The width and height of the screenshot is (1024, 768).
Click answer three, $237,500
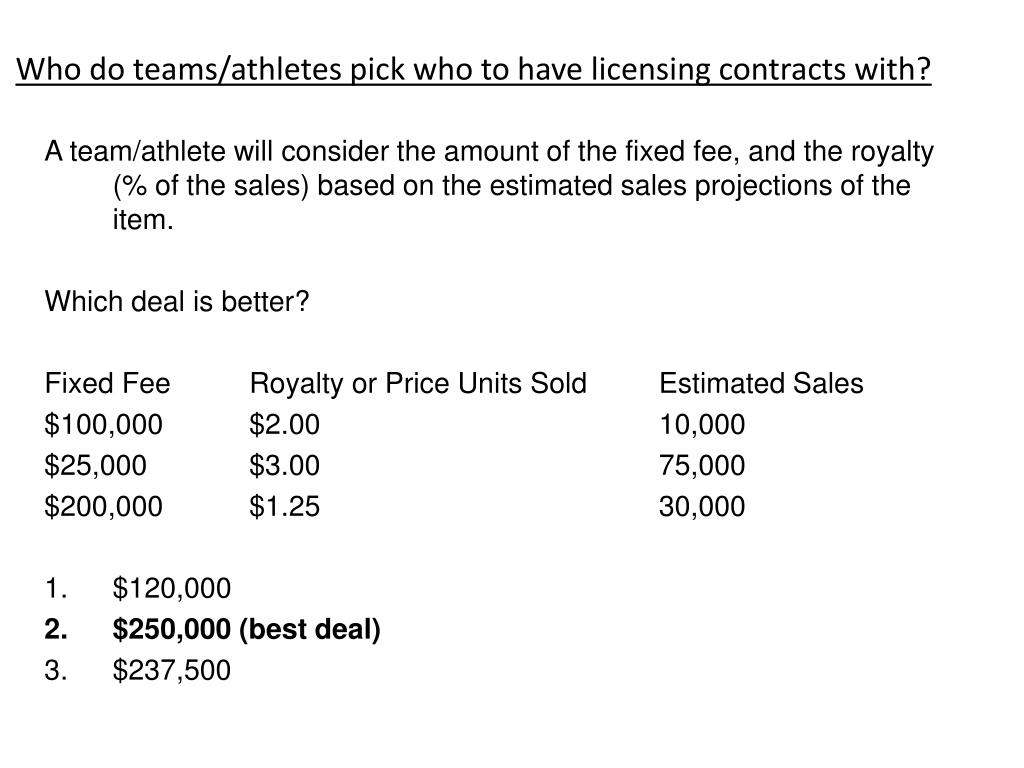pyautogui.click(x=172, y=671)
